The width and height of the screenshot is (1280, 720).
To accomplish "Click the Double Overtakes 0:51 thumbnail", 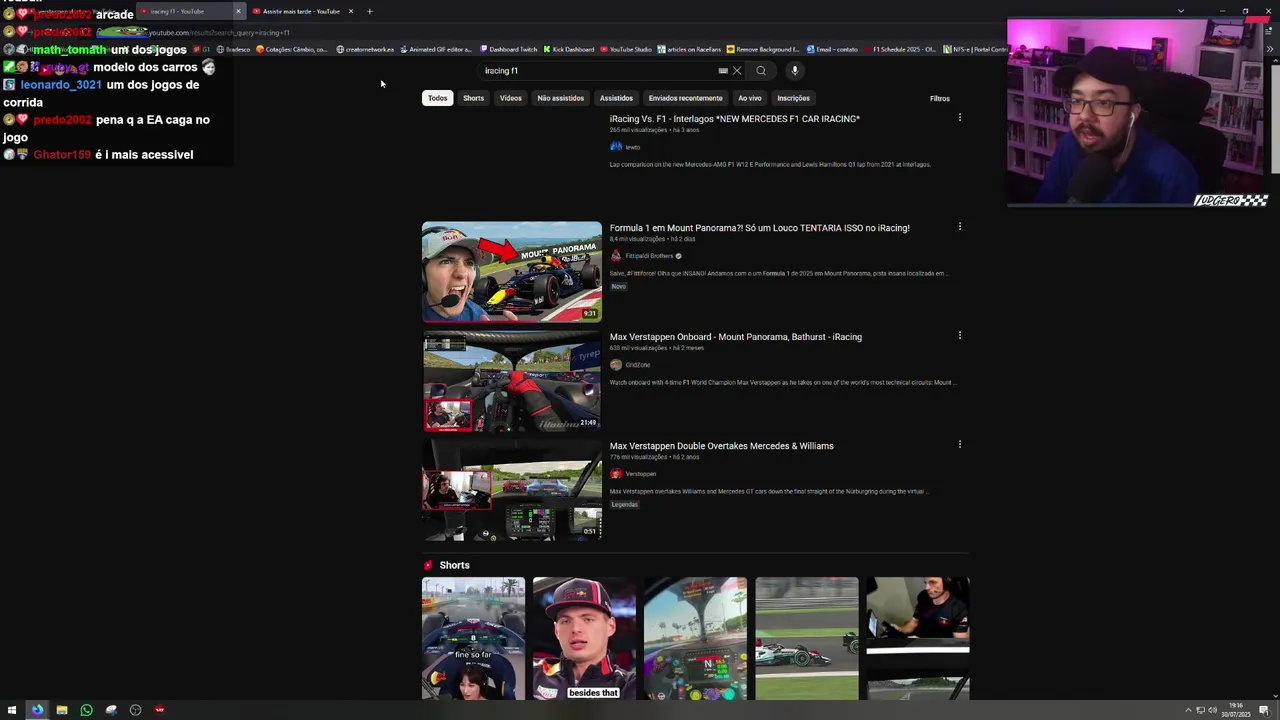I will point(512,490).
